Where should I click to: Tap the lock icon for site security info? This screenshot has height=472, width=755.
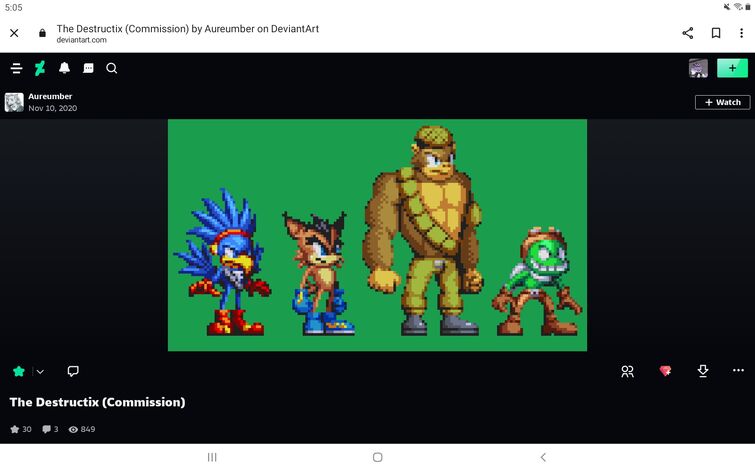click(x=42, y=33)
